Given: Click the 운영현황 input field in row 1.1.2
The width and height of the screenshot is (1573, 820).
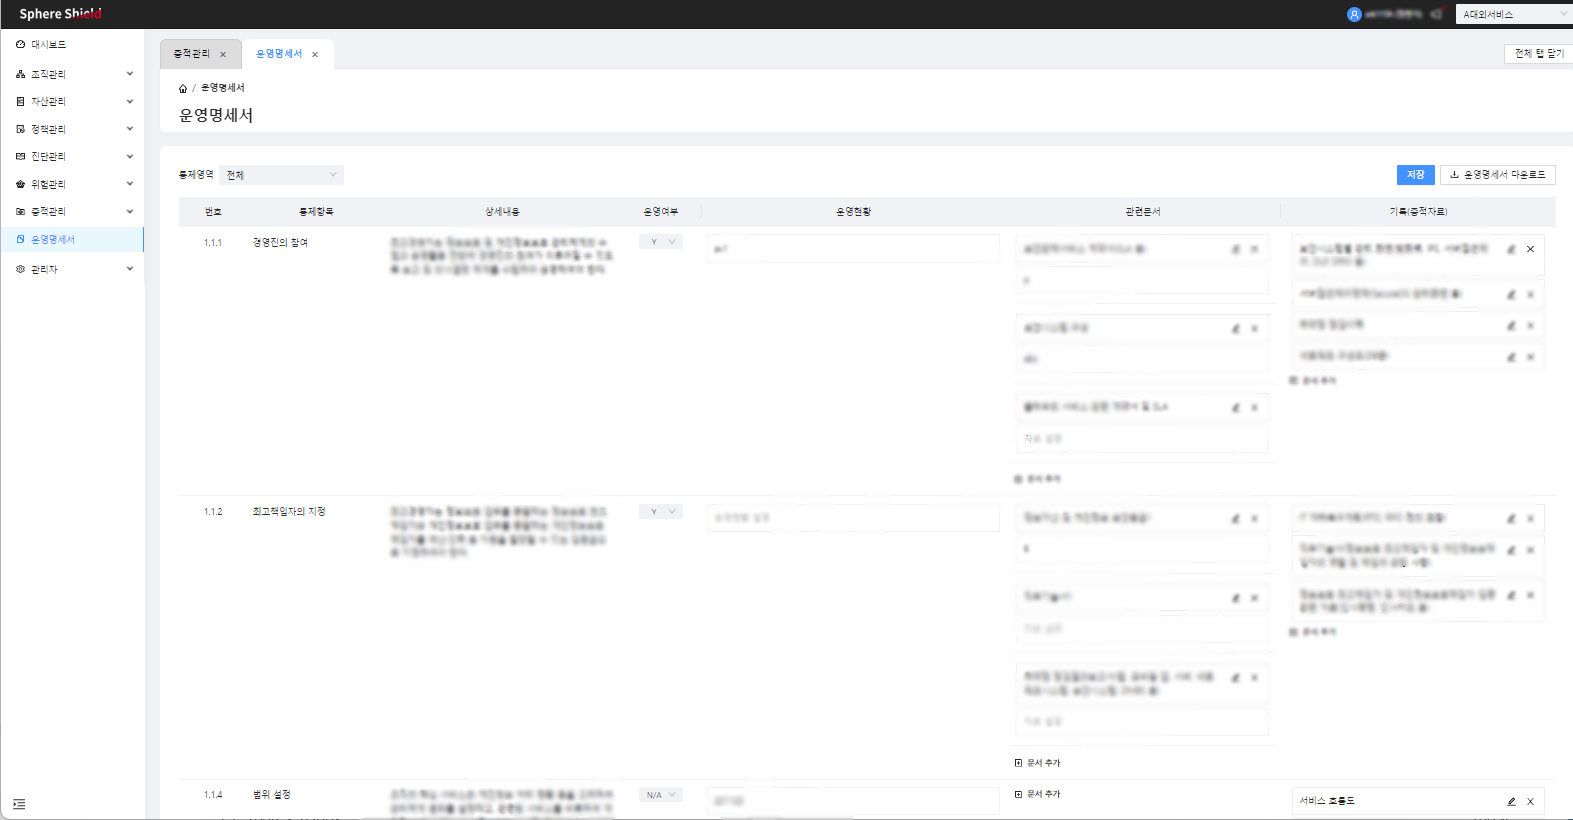Looking at the screenshot, I should pos(852,518).
